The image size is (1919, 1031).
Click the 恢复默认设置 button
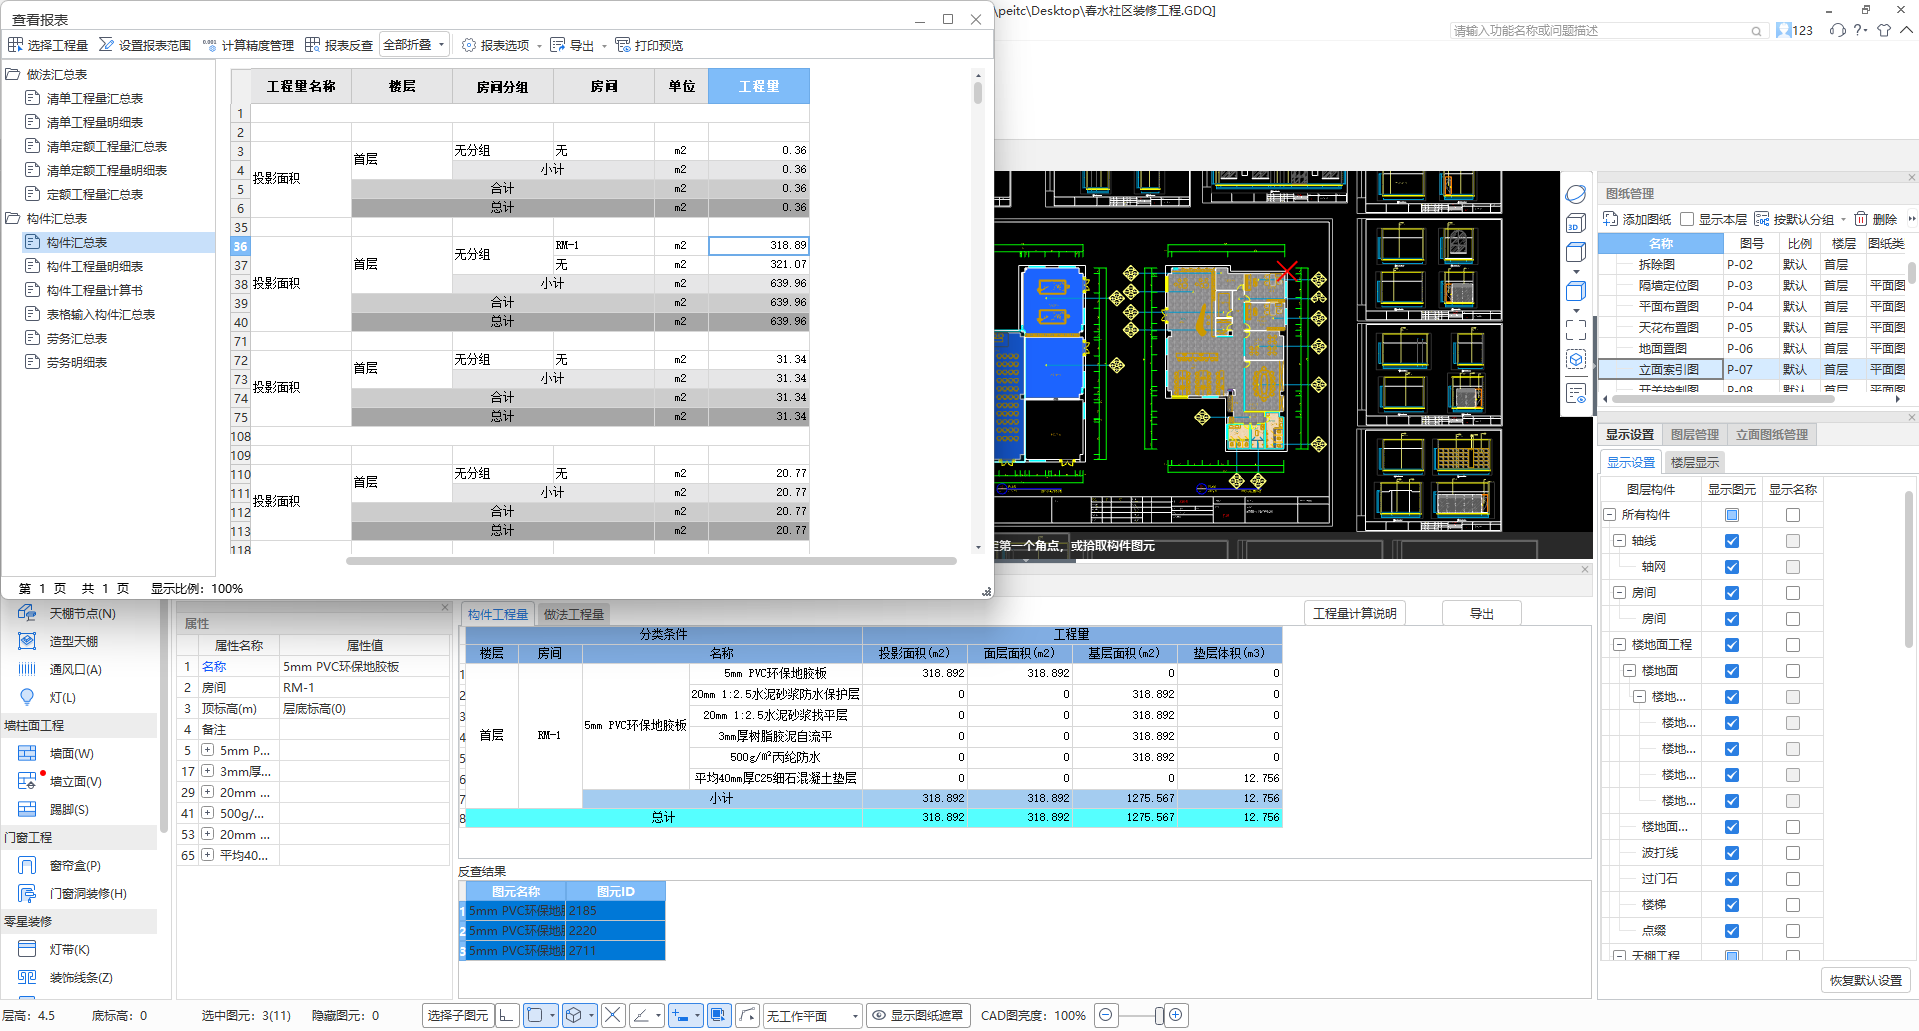(1866, 980)
